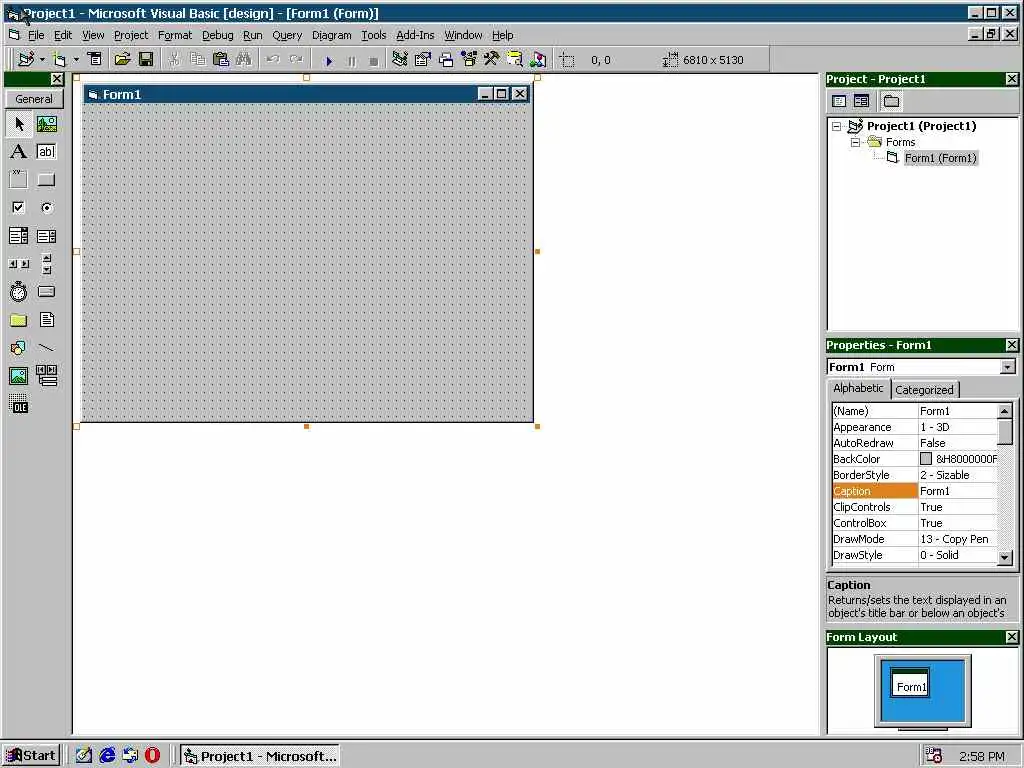Click View Object in Project panel
1024x768 pixels.
[861, 101]
